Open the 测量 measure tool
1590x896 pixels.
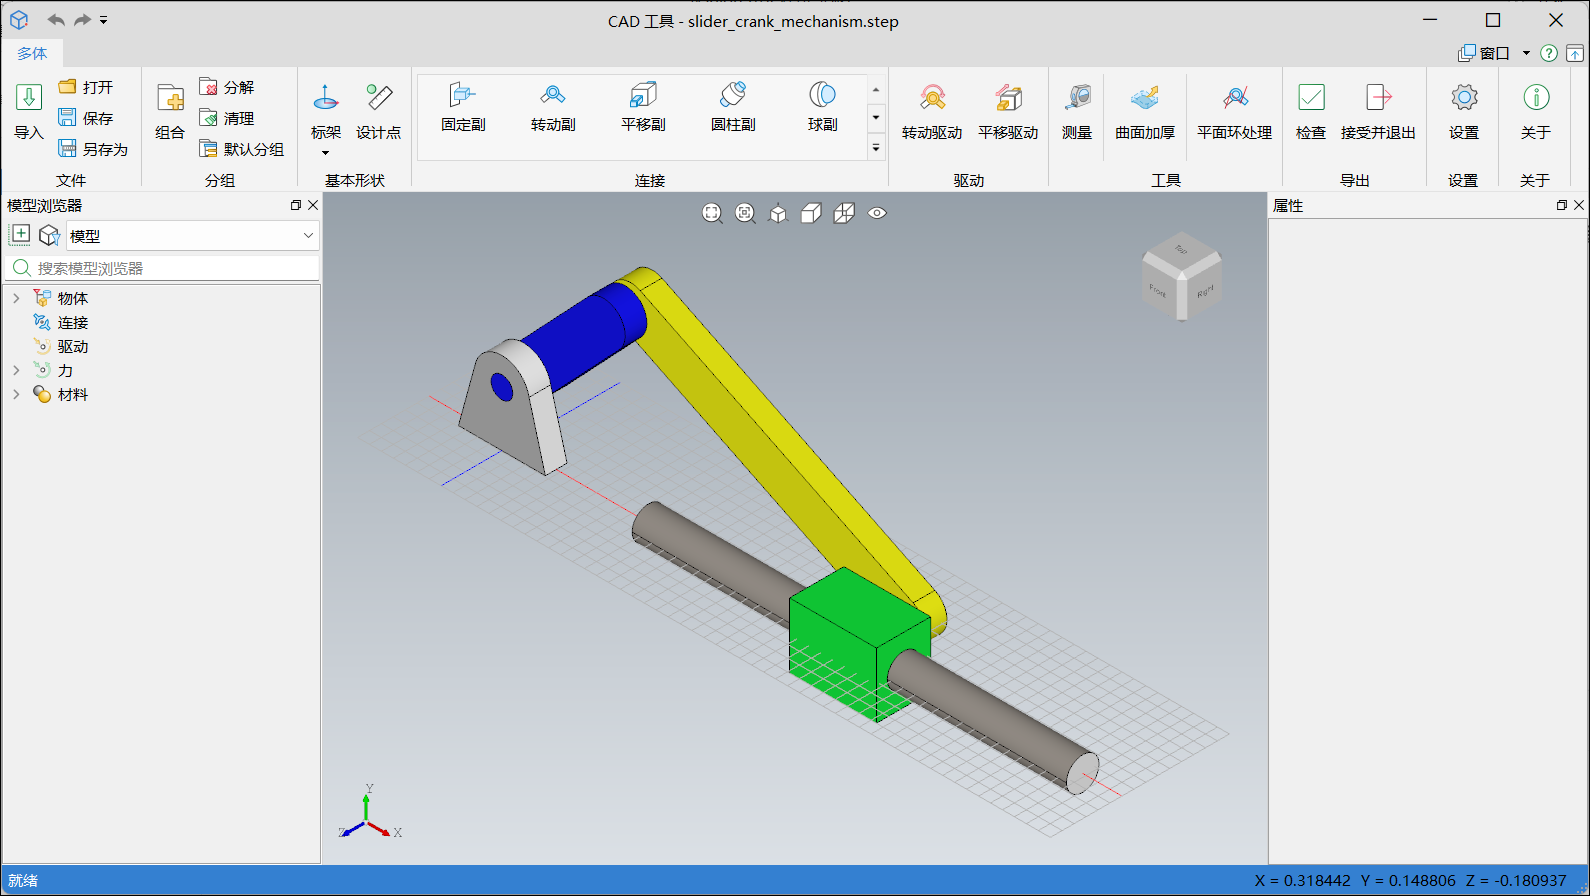click(x=1076, y=111)
